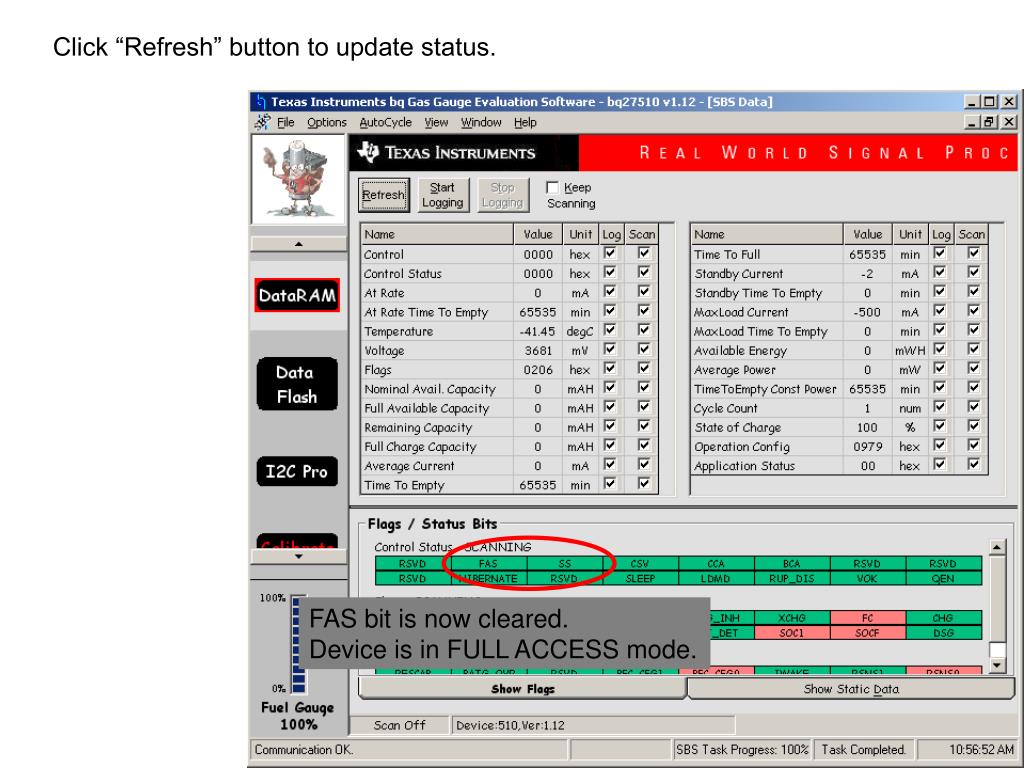Click the Show Static Data button
This screenshot has width=1024, height=768.
tap(851, 689)
